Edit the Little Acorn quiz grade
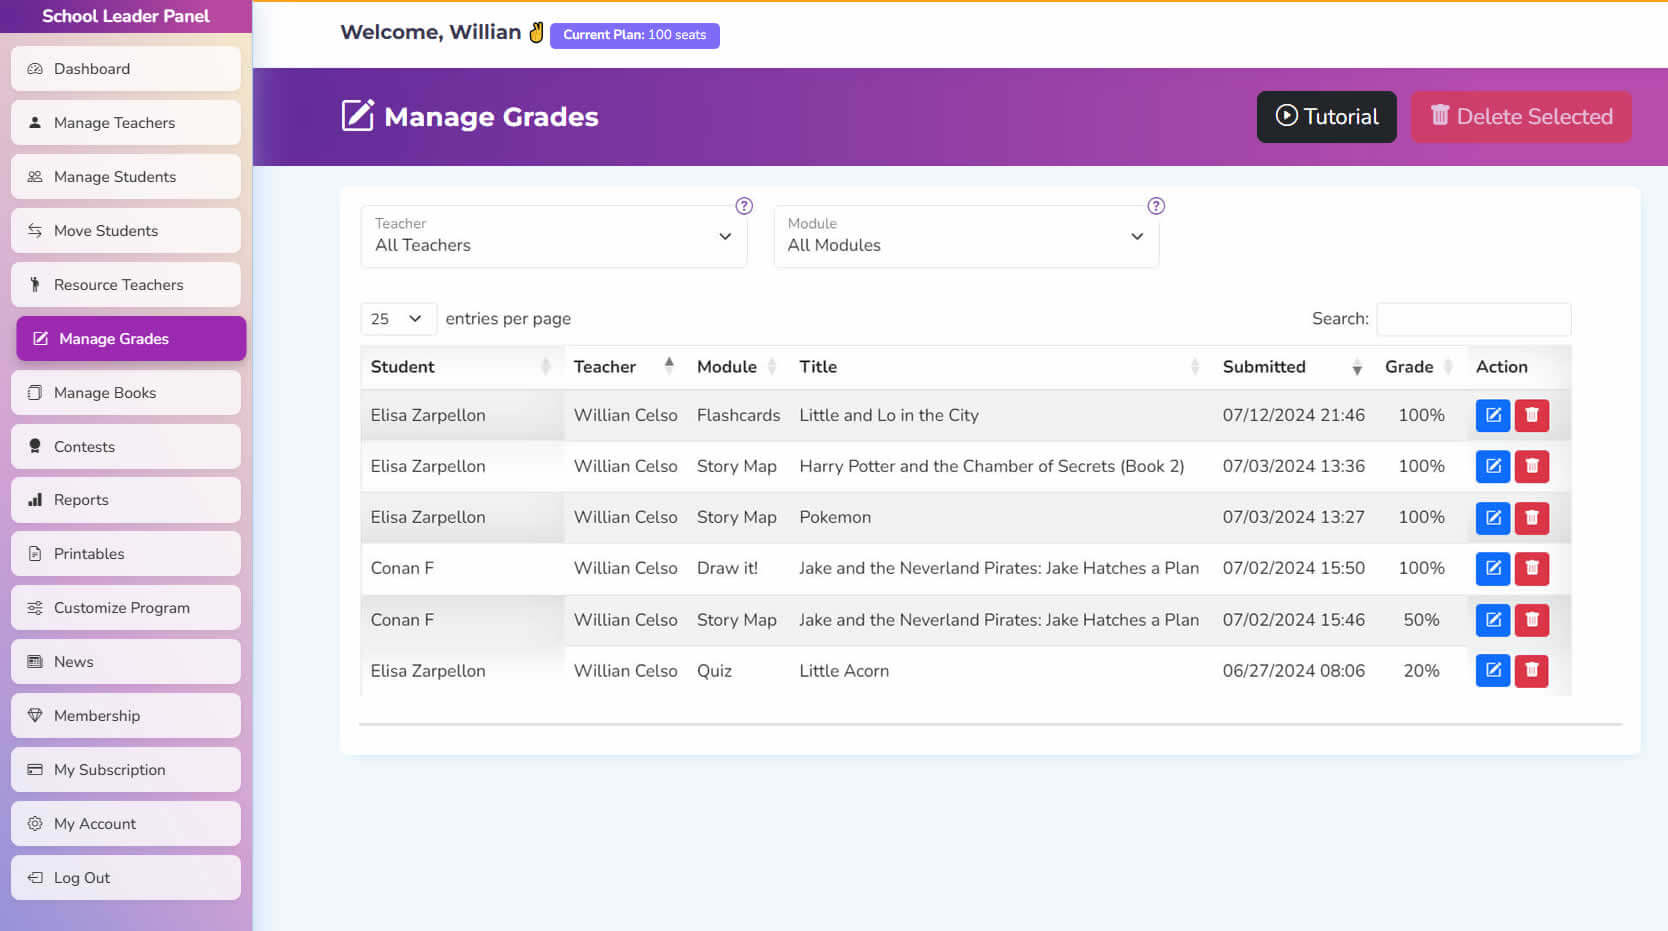 point(1492,671)
